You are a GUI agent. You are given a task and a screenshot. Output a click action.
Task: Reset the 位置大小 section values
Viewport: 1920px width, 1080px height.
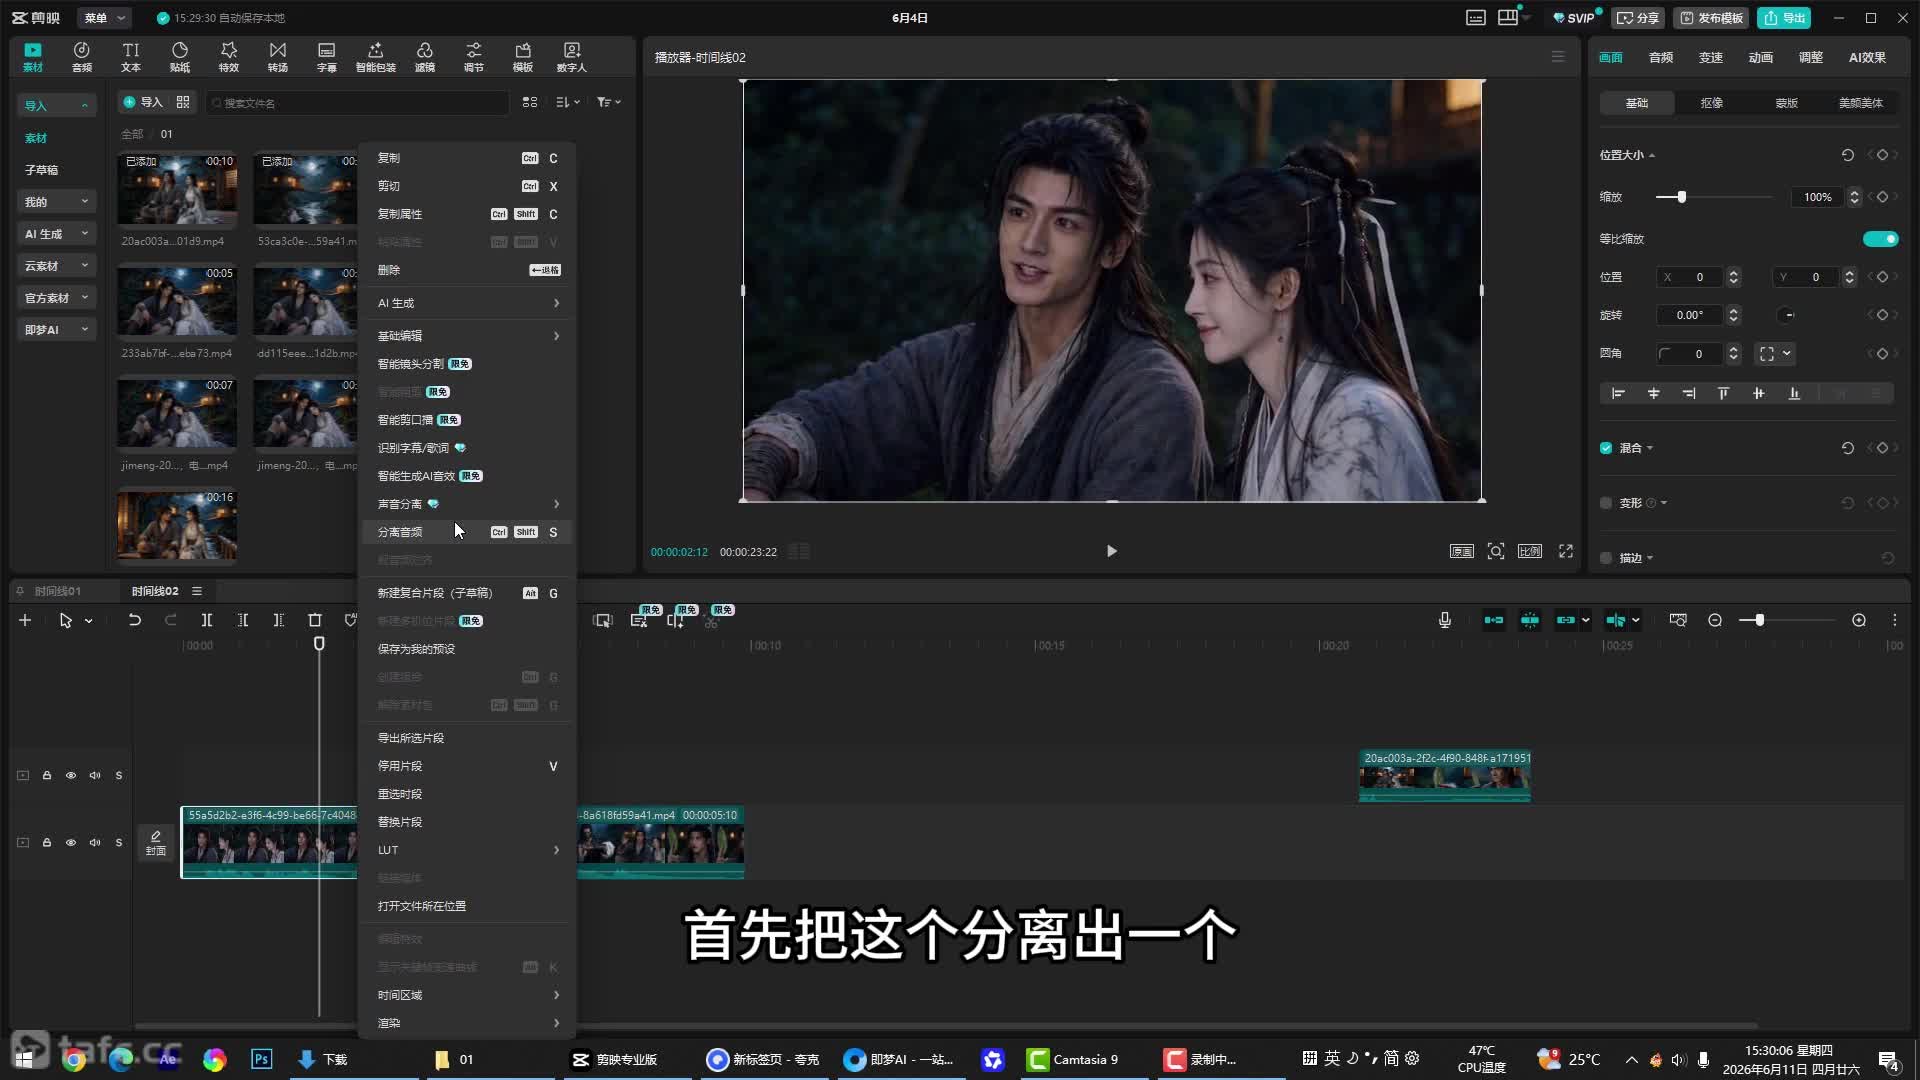1848,155
